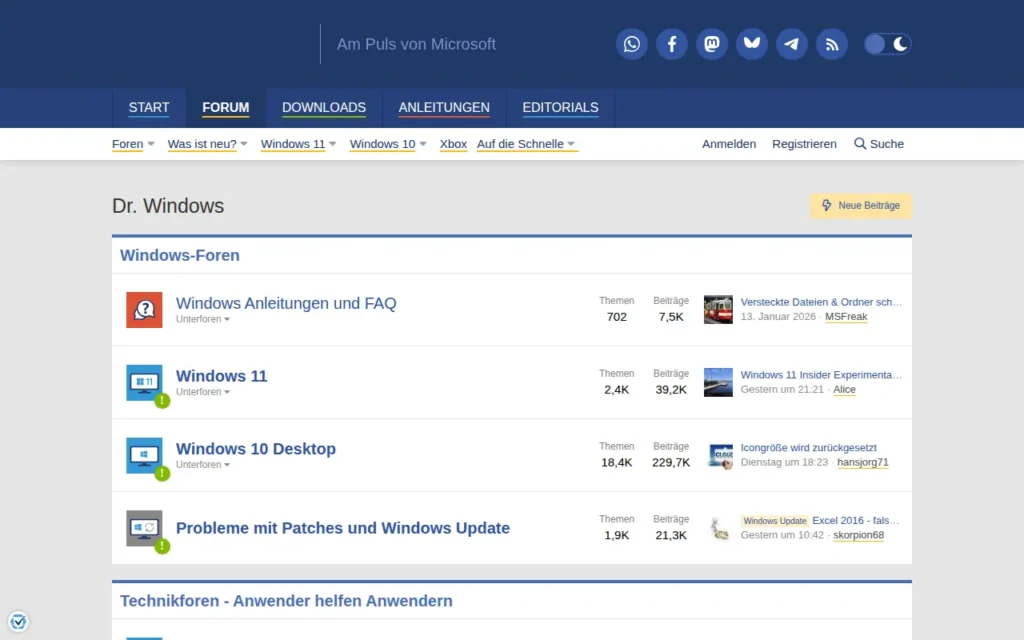Click the 229,7K Beiträge count
1024x640 pixels.
(x=671, y=462)
